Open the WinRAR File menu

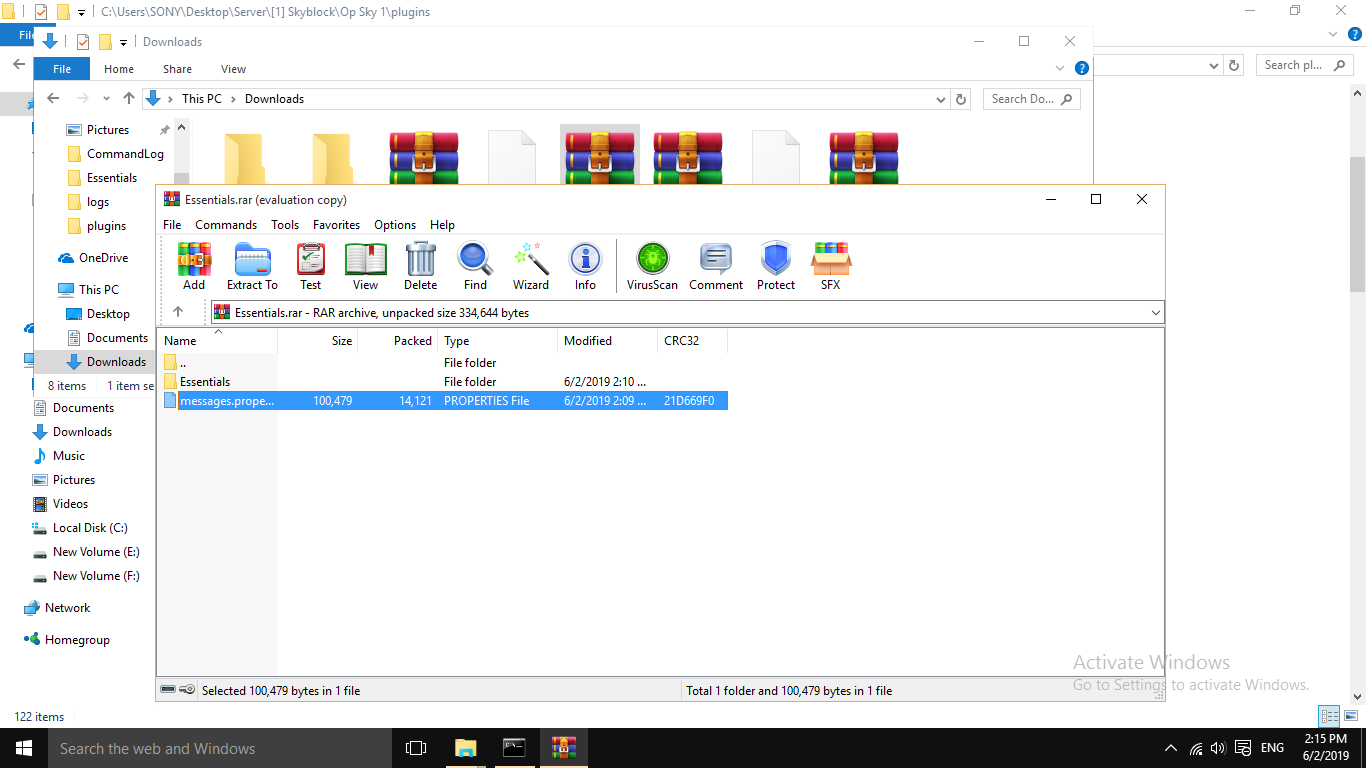(x=172, y=225)
